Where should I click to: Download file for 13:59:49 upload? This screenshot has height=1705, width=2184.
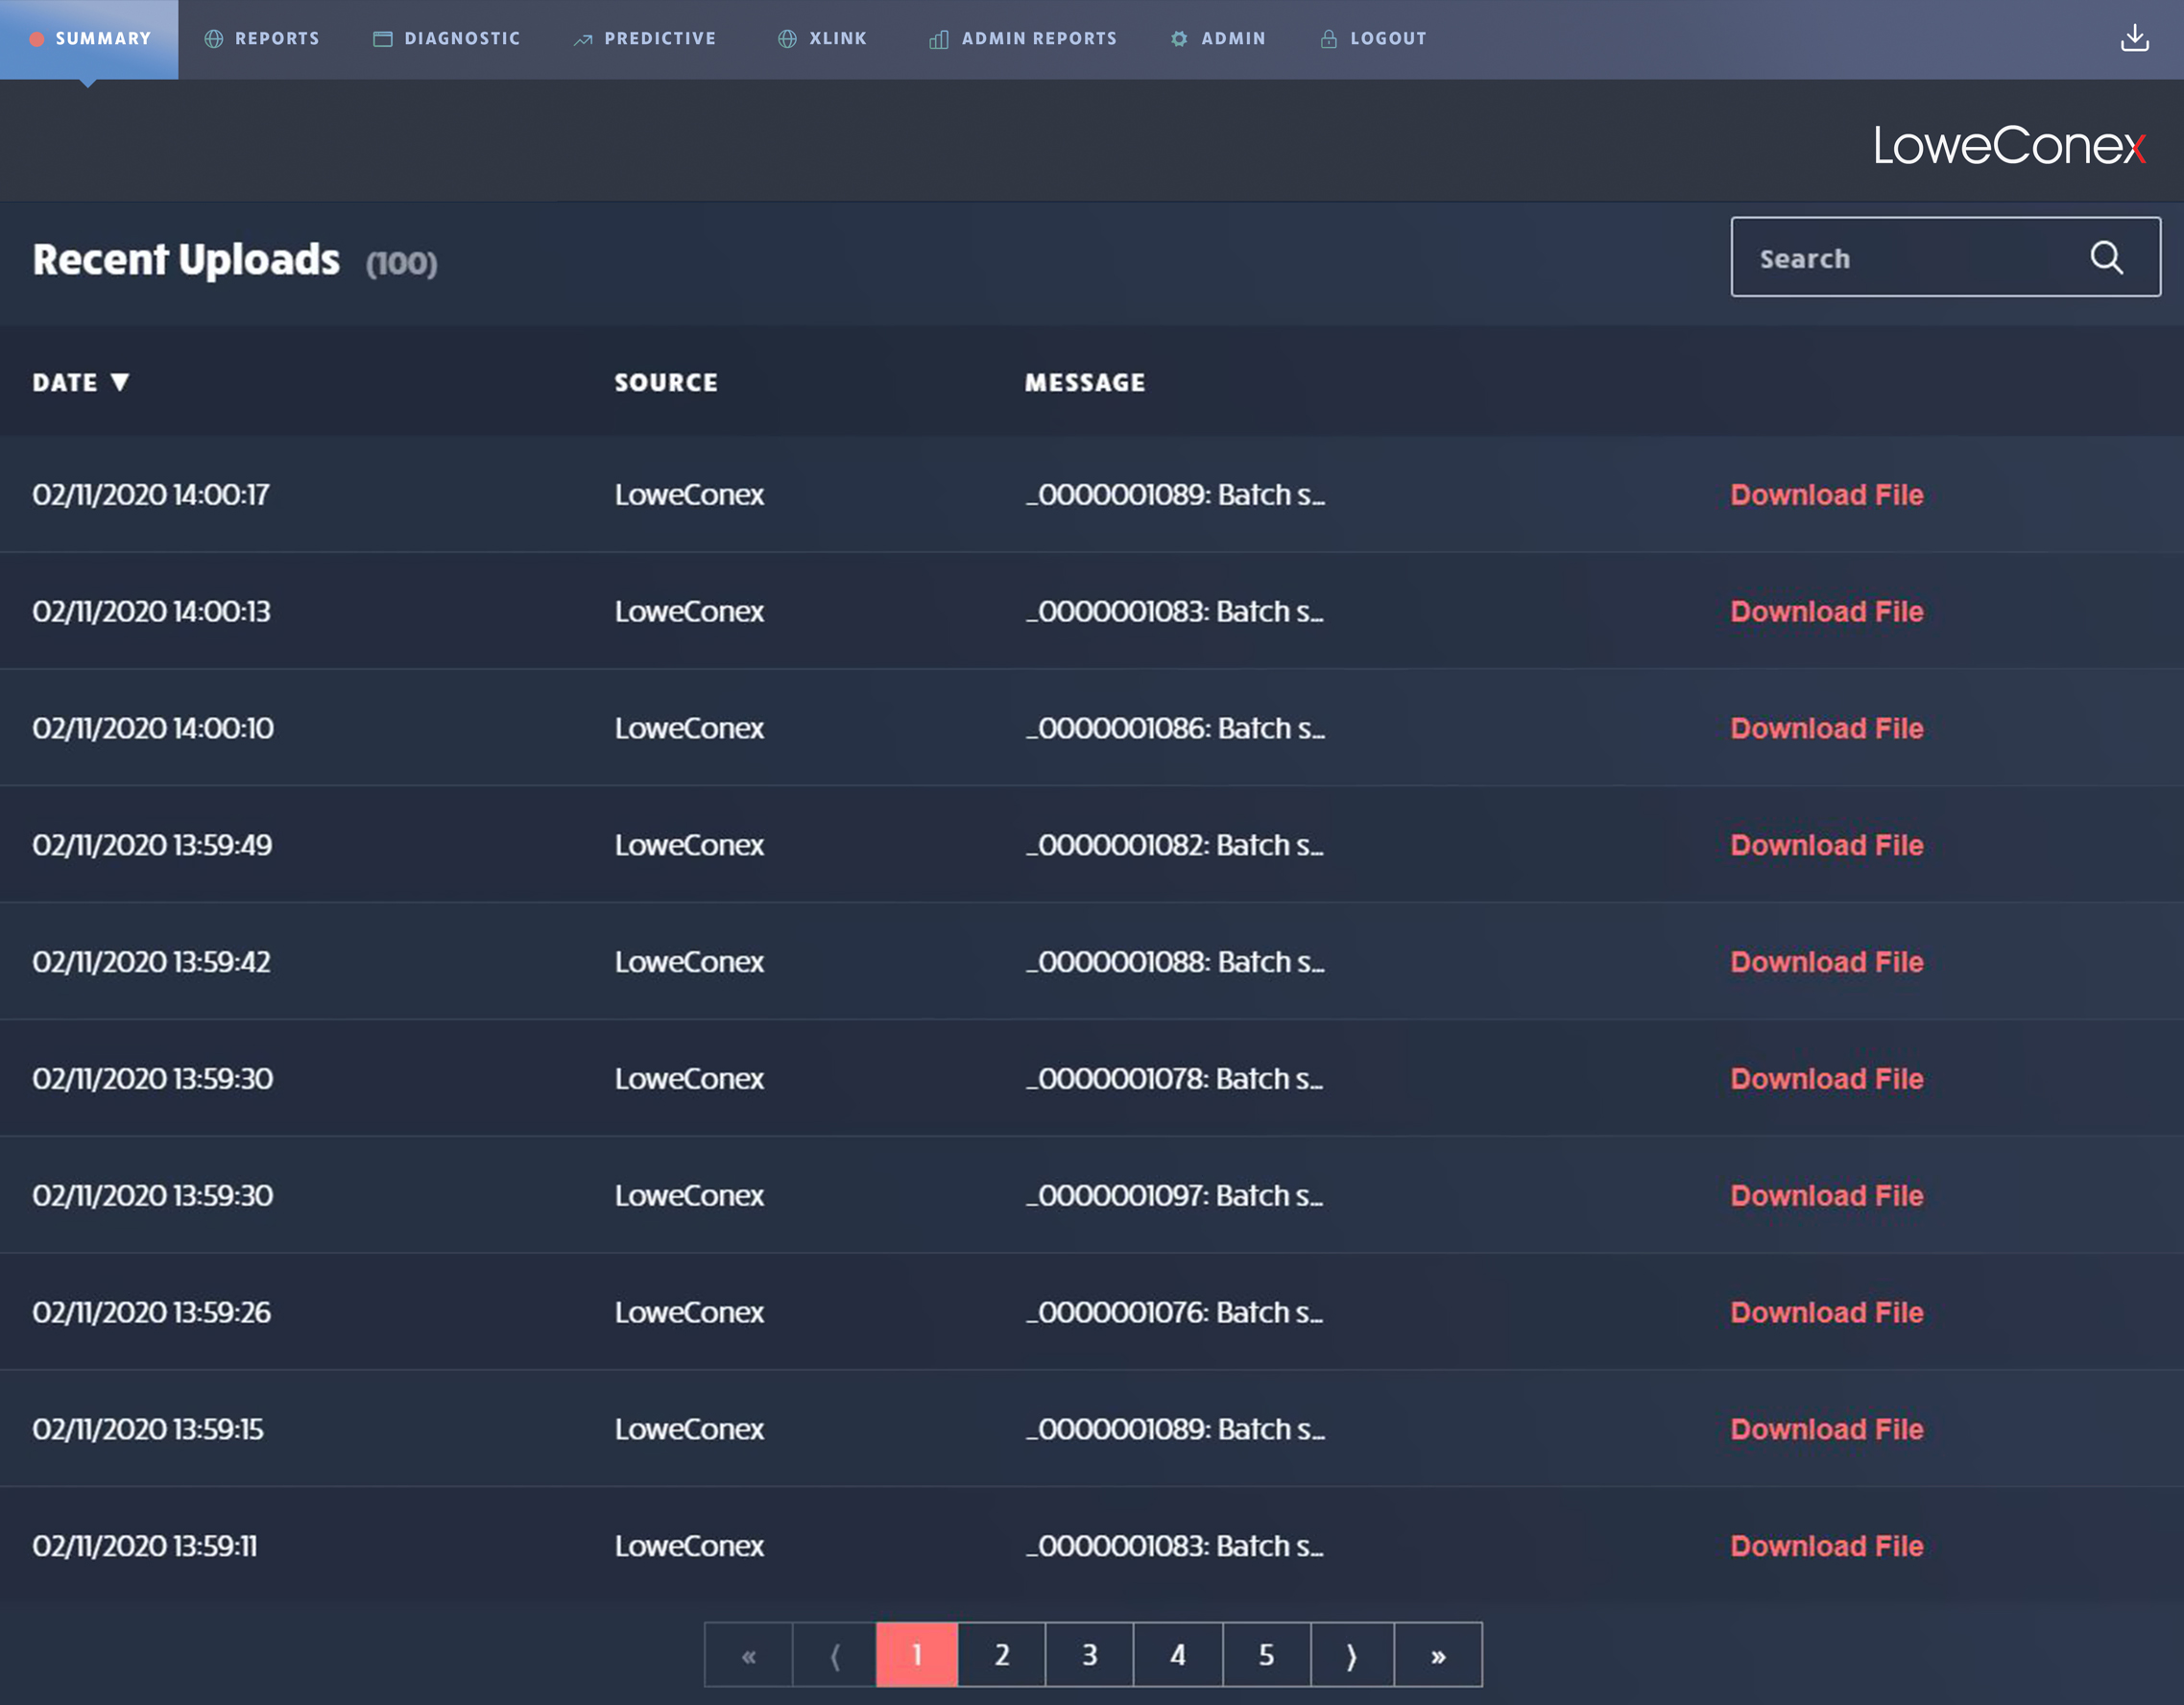[1826, 845]
